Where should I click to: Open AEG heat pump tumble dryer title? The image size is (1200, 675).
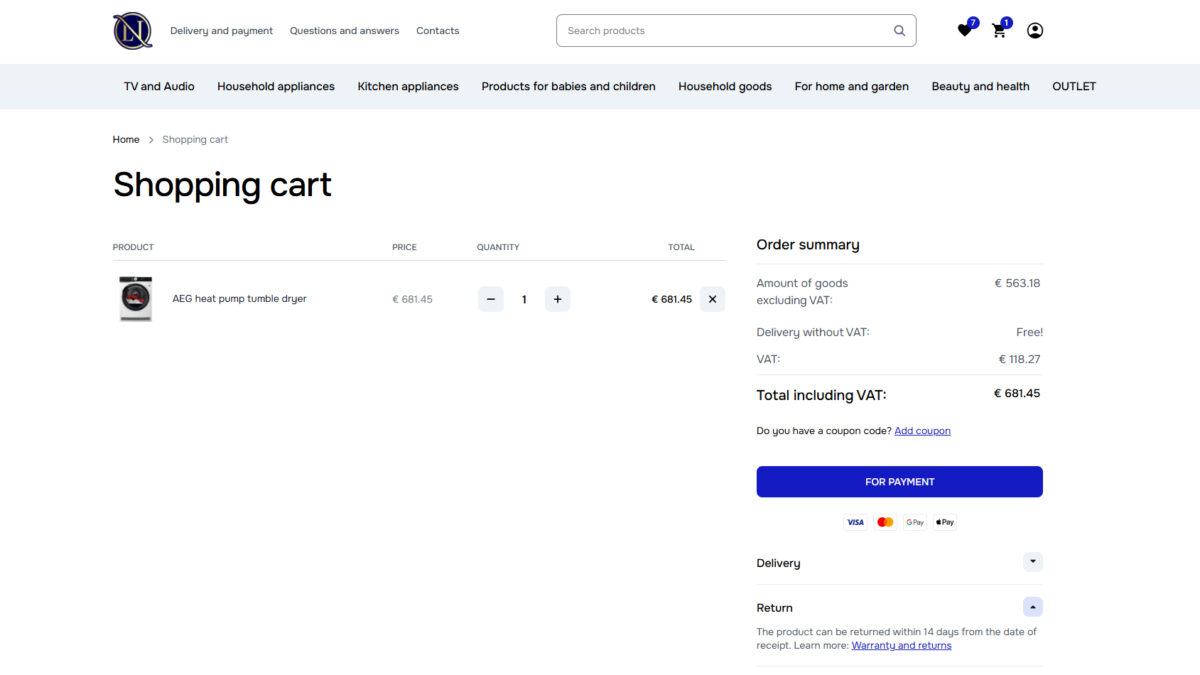click(239, 299)
